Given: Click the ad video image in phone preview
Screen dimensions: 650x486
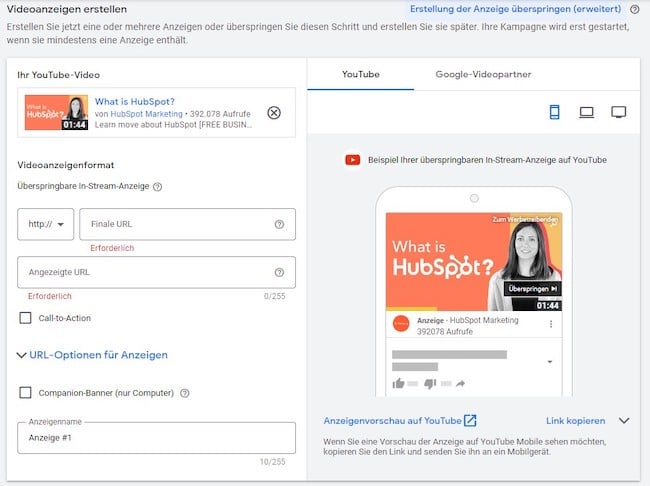Looking at the screenshot, I should pyautogui.click(x=474, y=262).
